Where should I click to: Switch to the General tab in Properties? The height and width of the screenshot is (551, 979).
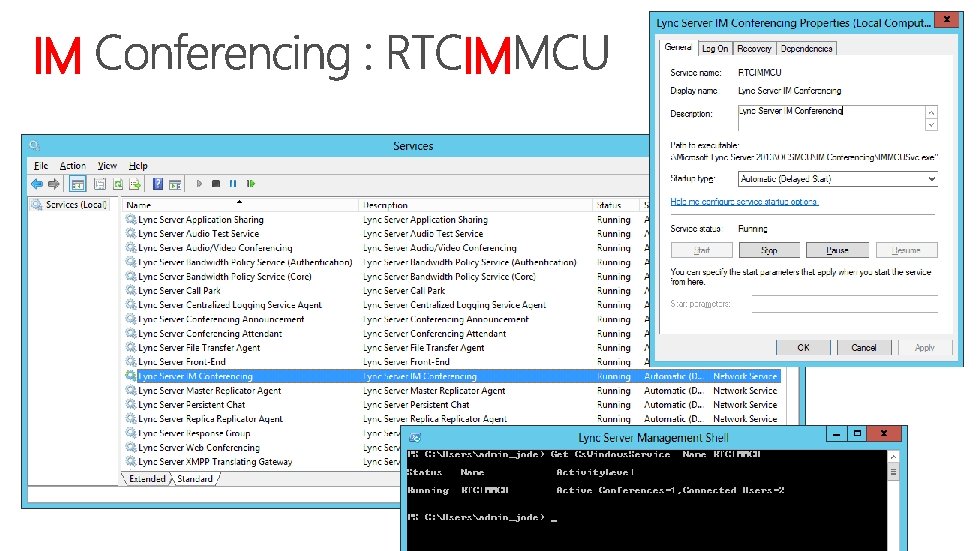coord(678,47)
